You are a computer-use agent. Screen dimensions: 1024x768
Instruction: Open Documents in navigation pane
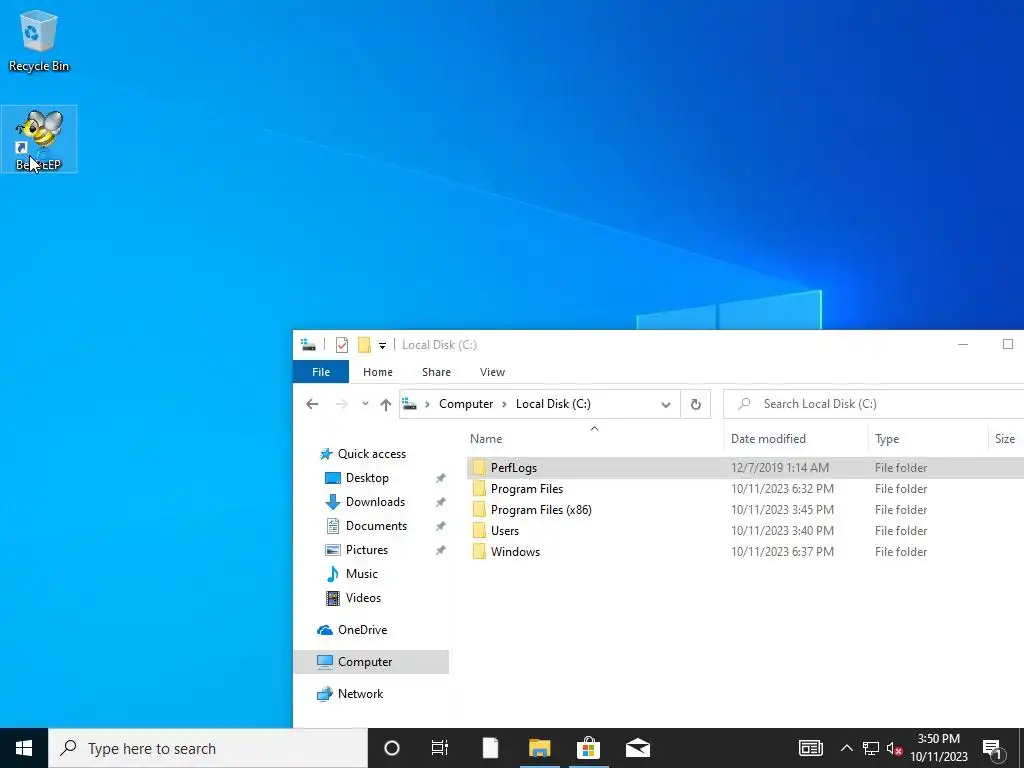pyautogui.click(x=376, y=526)
